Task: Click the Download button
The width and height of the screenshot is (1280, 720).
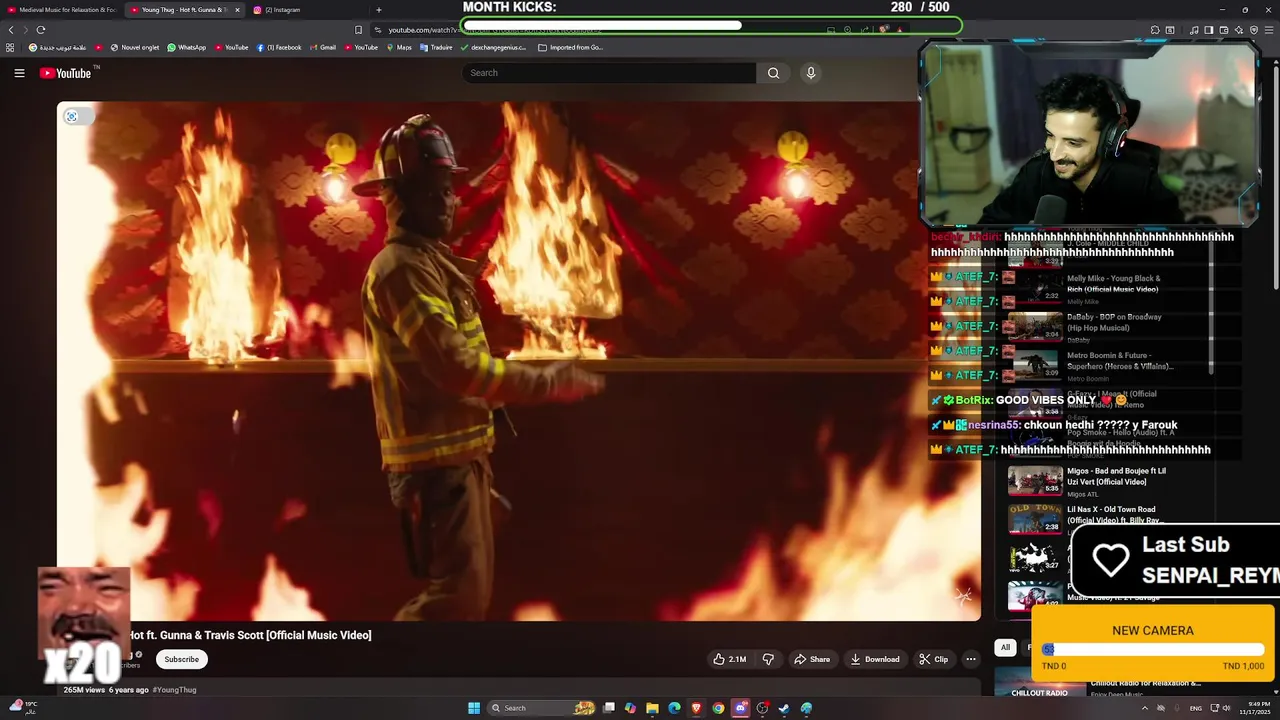Action: (875, 659)
